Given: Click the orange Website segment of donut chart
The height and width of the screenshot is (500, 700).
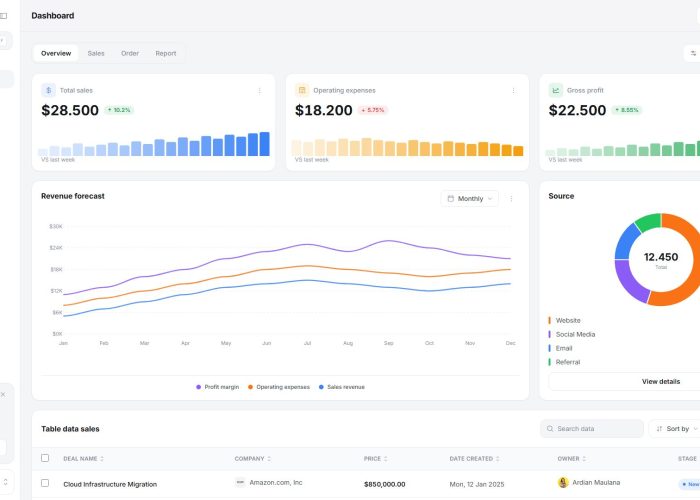Looking at the screenshot, I should pos(683,290).
